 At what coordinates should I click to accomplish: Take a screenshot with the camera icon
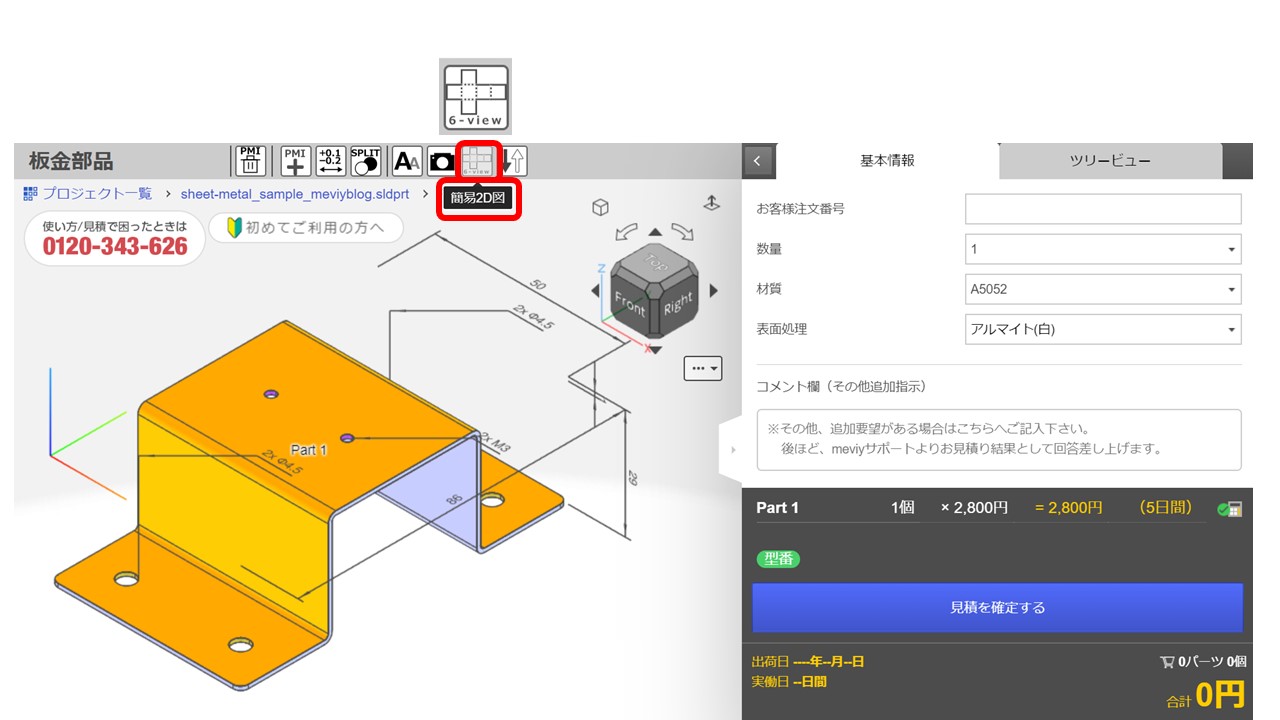click(x=440, y=160)
